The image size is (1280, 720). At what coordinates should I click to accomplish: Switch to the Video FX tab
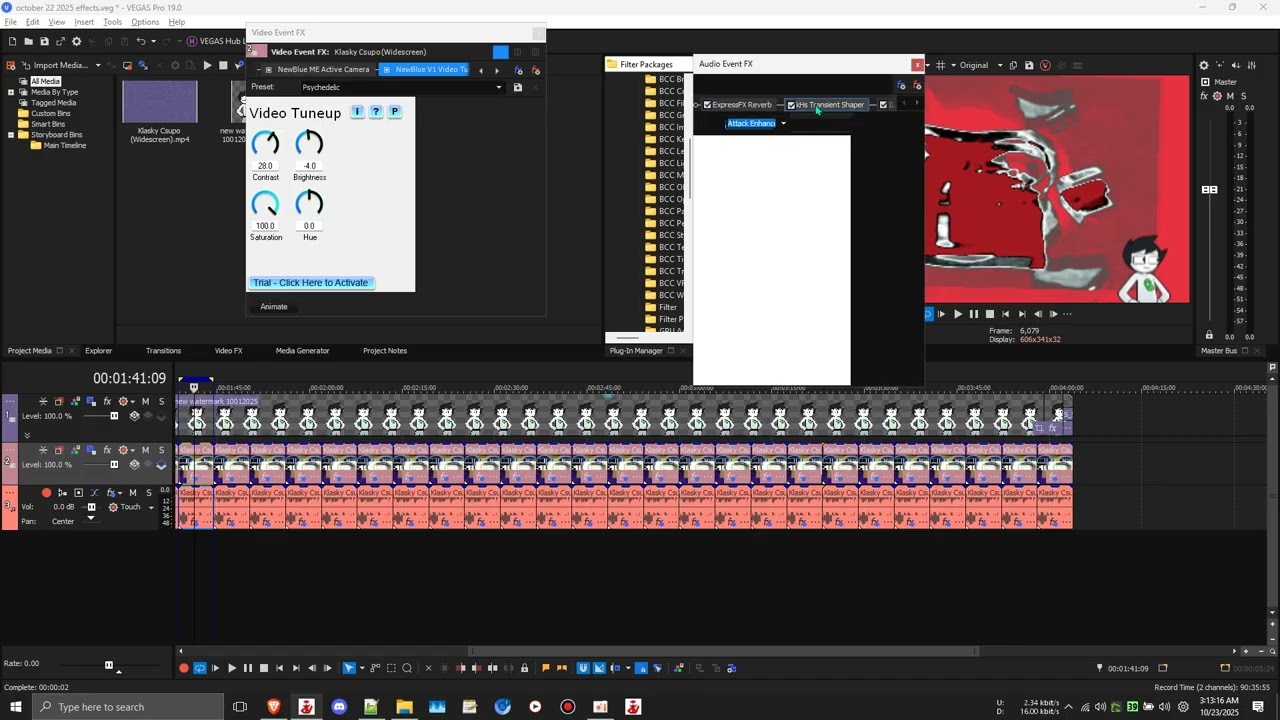click(x=228, y=351)
